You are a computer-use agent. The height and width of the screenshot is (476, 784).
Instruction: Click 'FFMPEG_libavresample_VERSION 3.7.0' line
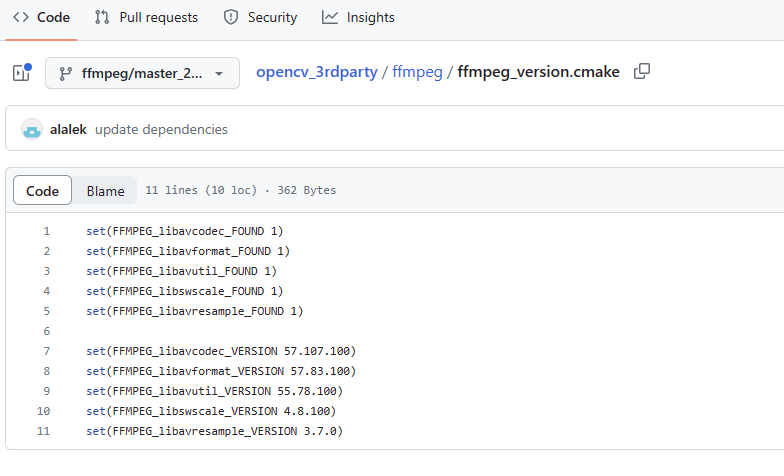click(x=214, y=431)
